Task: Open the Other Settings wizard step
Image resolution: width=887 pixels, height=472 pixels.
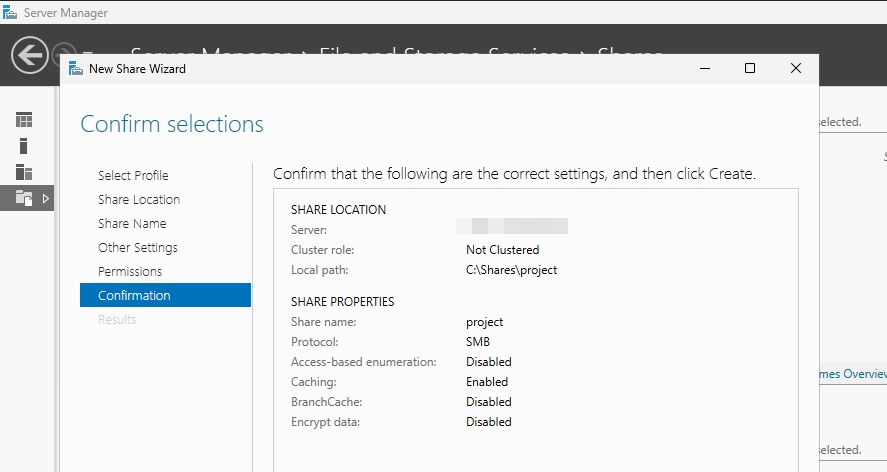Action: 137,248
